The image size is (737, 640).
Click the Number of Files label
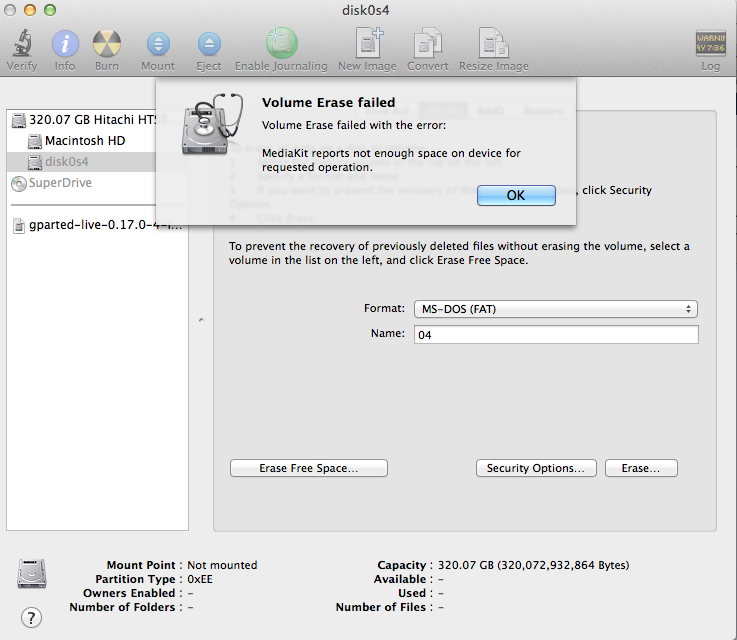[381, 607]
